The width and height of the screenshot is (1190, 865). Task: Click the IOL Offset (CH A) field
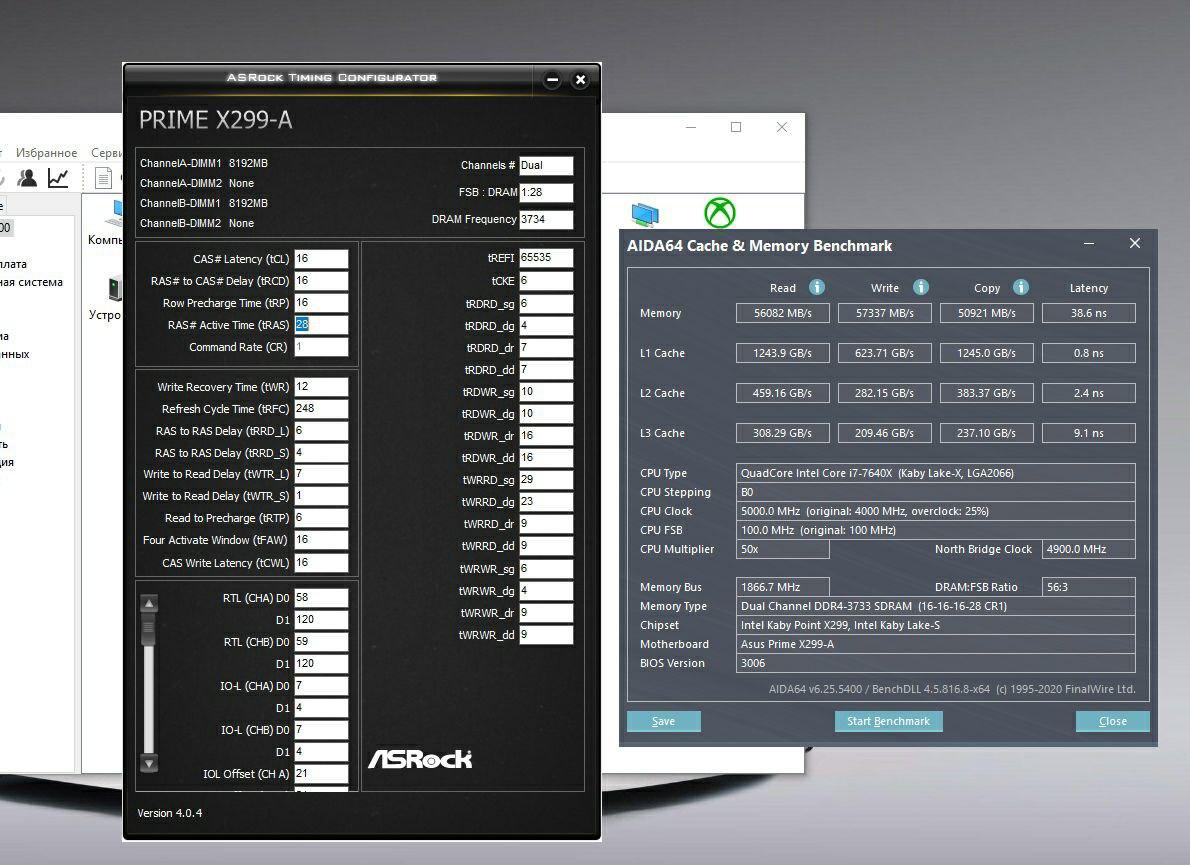point(321,774)
